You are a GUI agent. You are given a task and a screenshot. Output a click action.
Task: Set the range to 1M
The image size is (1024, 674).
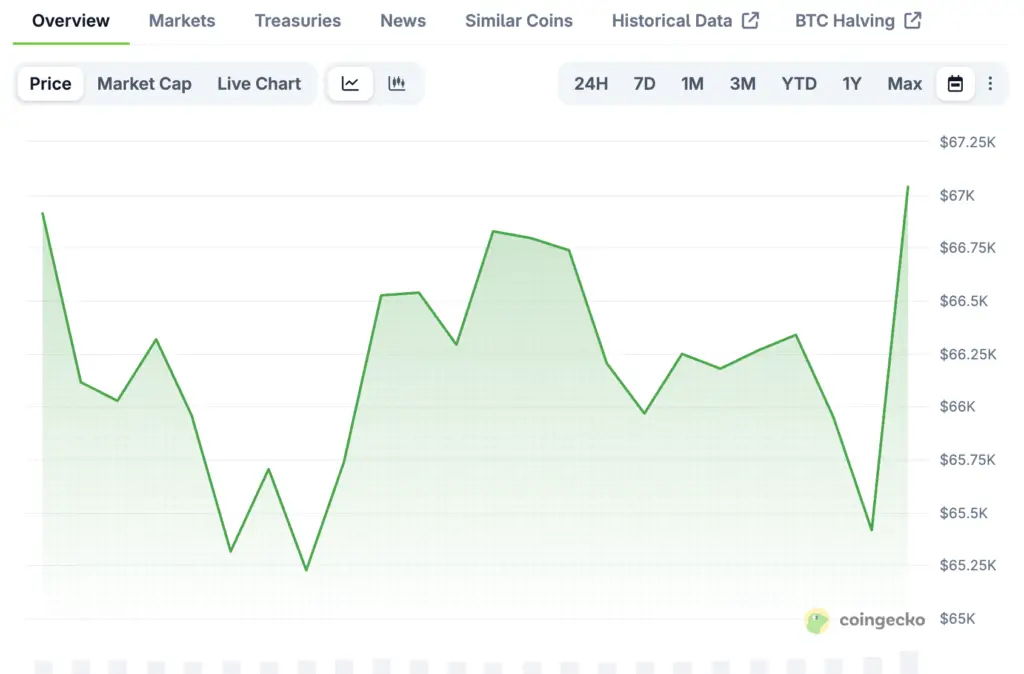[692, 84]
